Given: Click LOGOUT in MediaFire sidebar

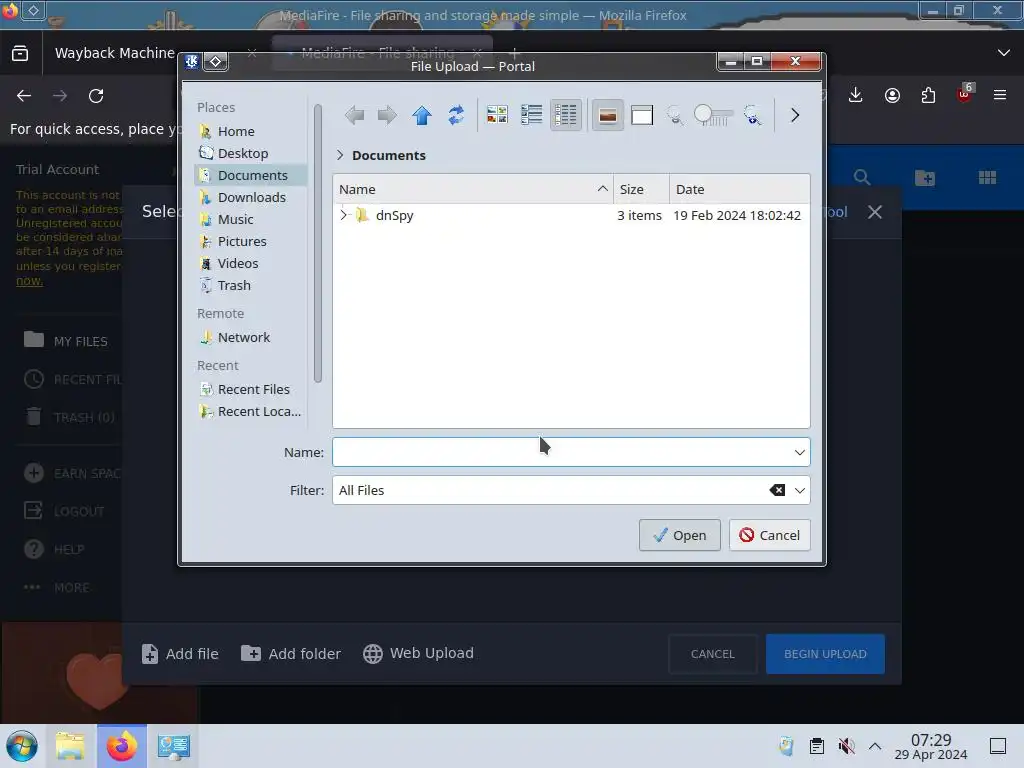Looking at the screenshot, I should 64,511.
